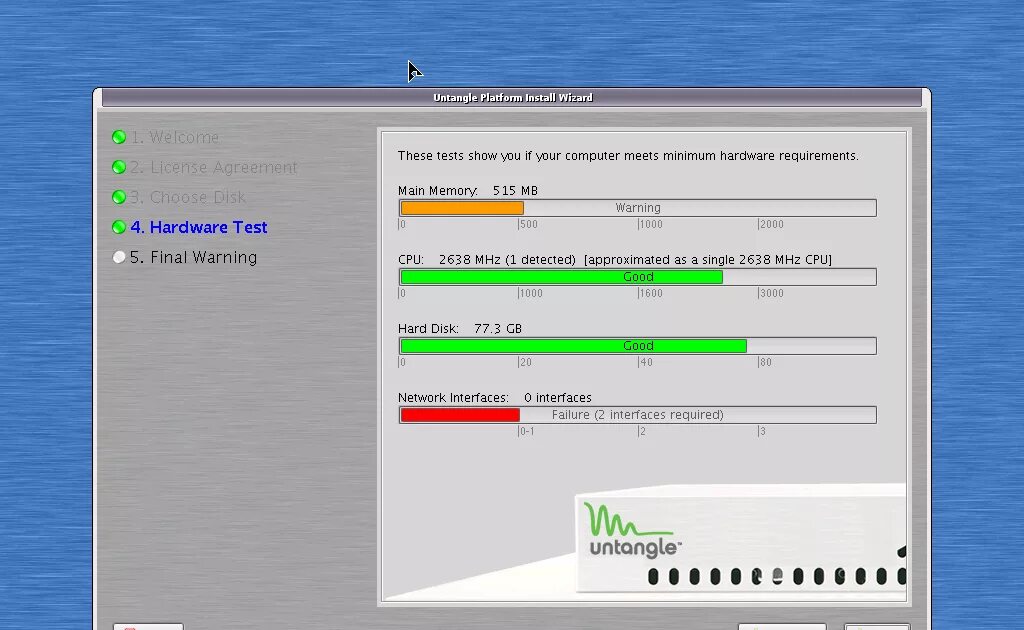Click the green Hard Disk result bar

pyautogui.click(x=573, y=346)
